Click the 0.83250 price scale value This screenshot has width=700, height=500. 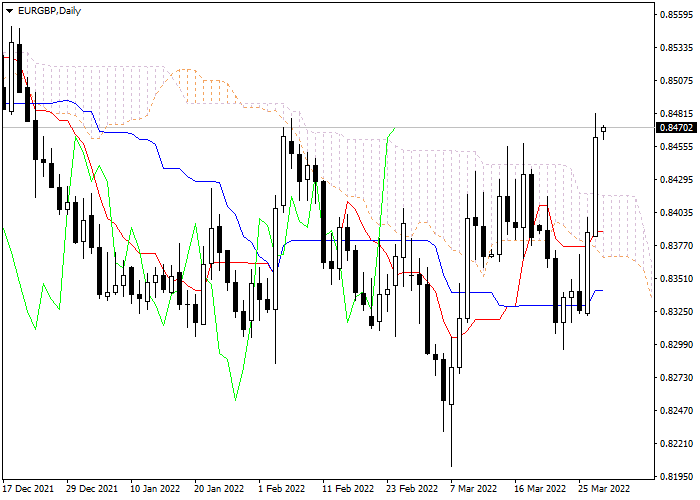(x=676, y=312)
